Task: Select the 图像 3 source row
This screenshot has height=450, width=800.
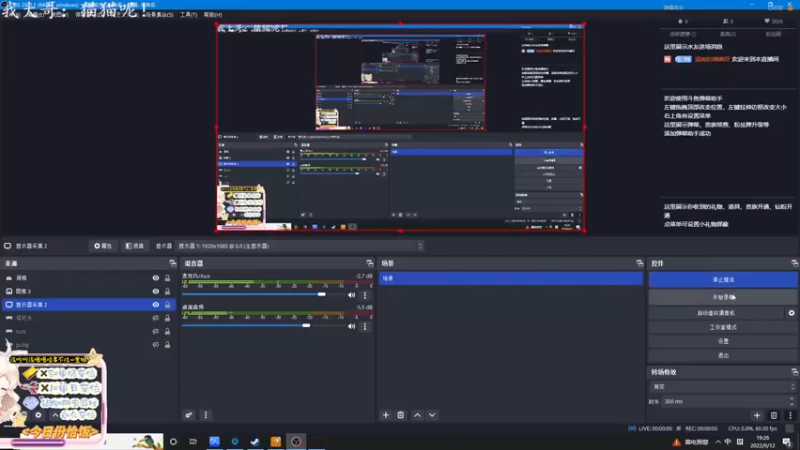Action: (x=89, y=291)
